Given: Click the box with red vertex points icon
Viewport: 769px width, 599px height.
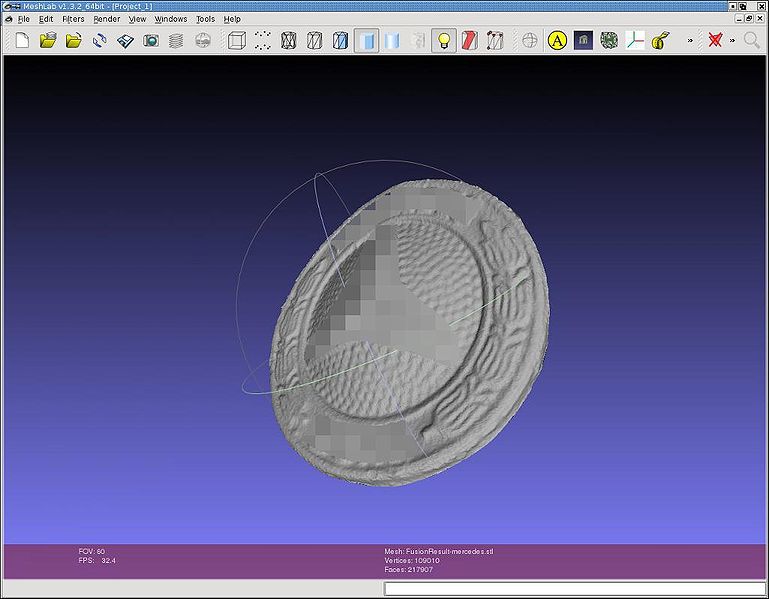Looking at the screenshot, I should click(495, 40).
